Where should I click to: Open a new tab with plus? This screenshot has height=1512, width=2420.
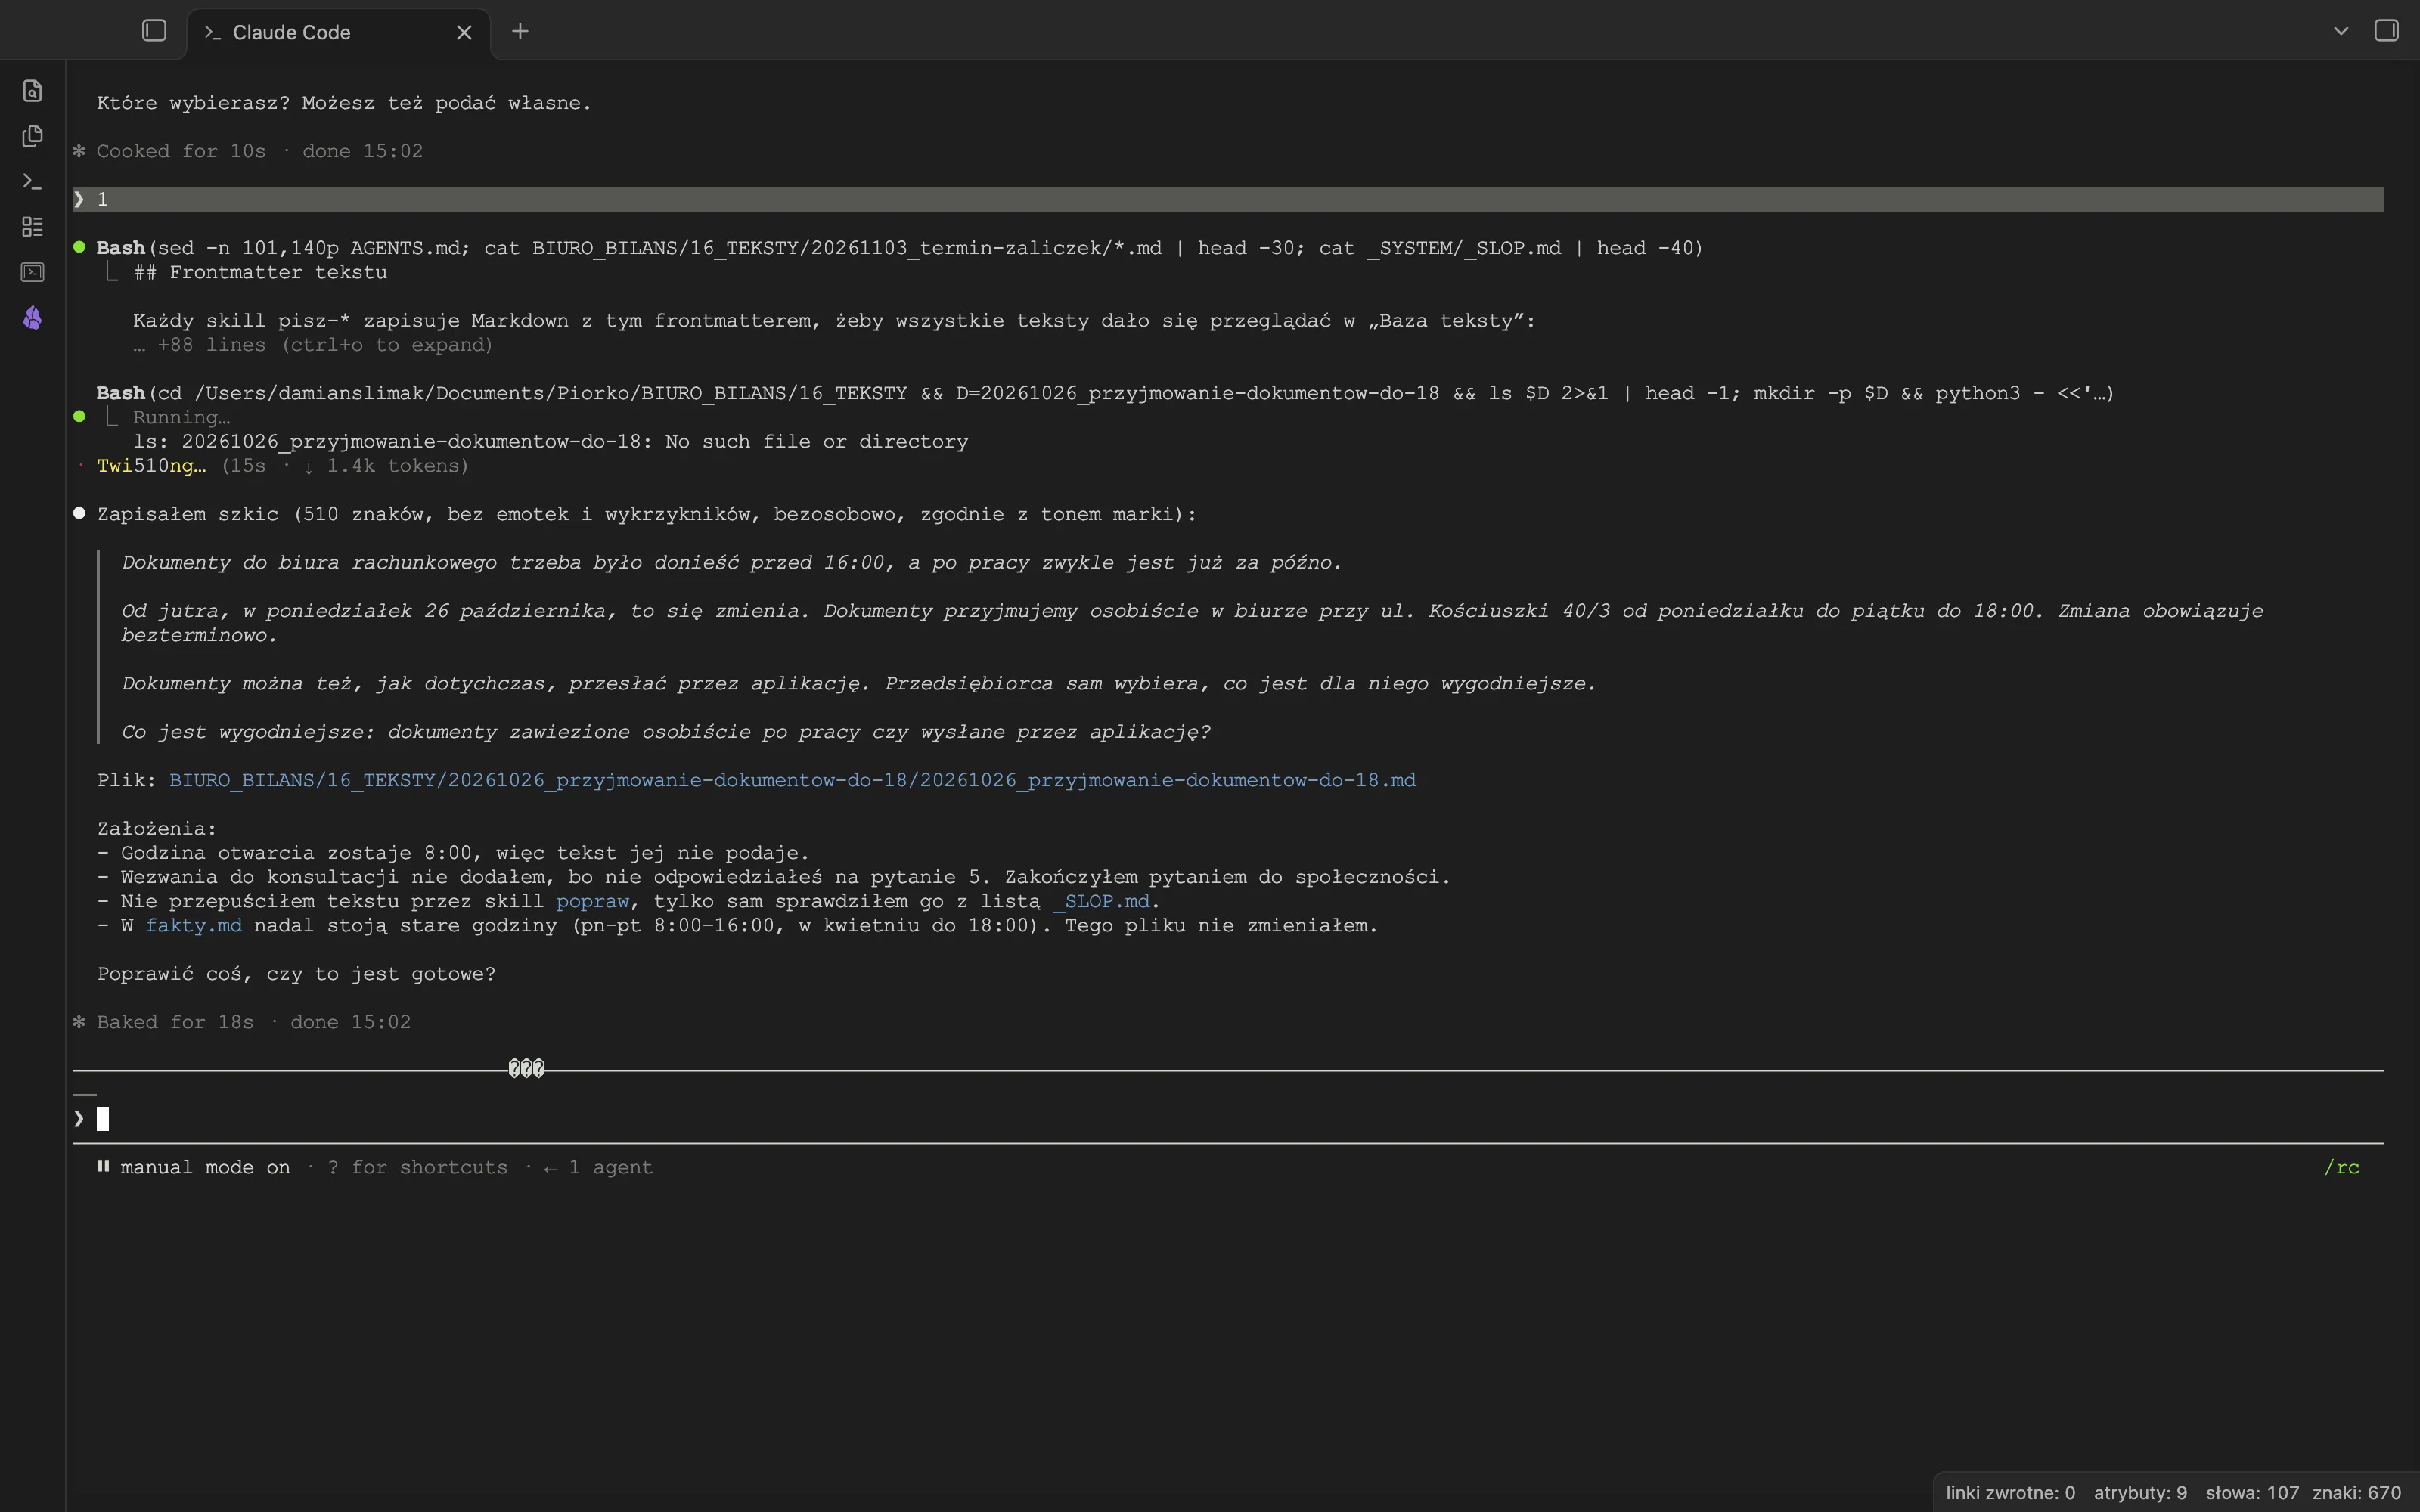coord(520,31)
